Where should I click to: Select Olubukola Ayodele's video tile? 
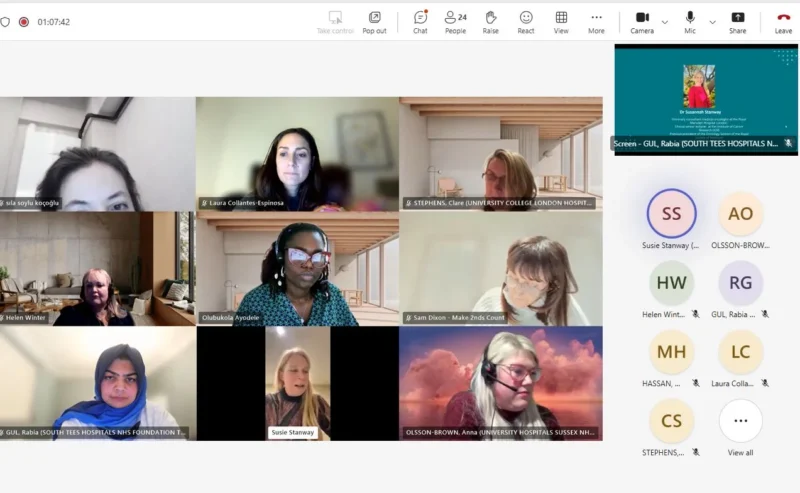pyautogui.click(x=297, y=269)
